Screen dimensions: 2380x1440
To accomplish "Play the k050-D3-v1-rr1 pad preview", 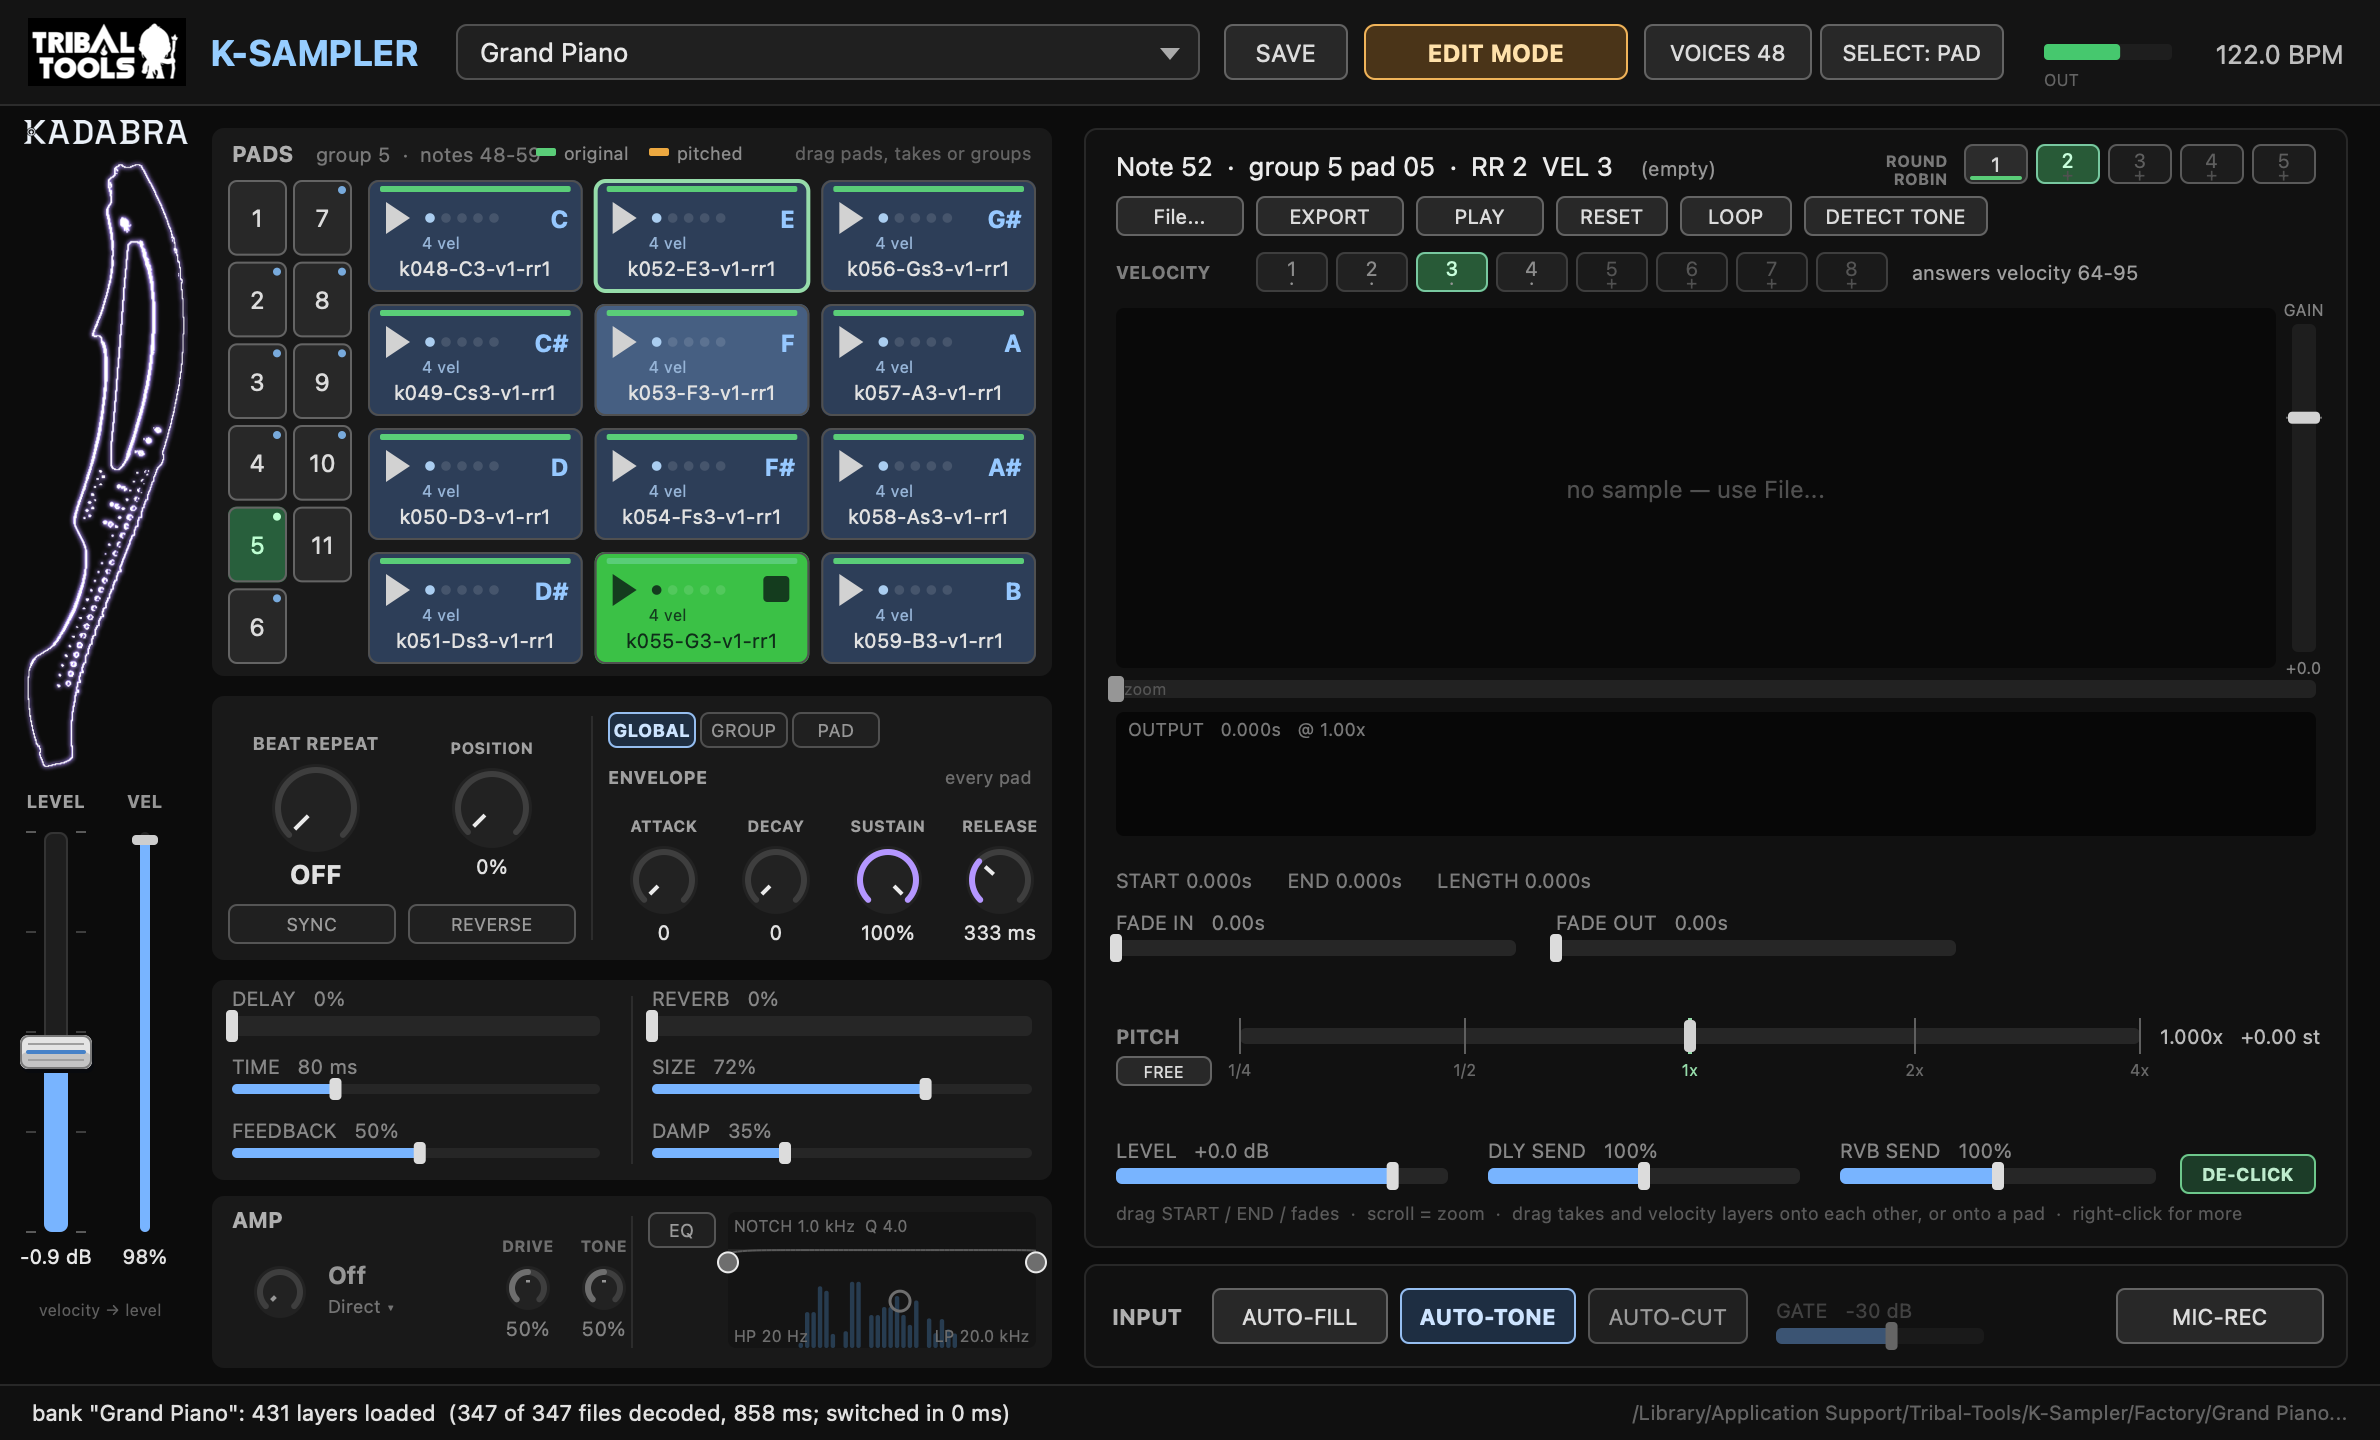I will (x=397, y=466).
